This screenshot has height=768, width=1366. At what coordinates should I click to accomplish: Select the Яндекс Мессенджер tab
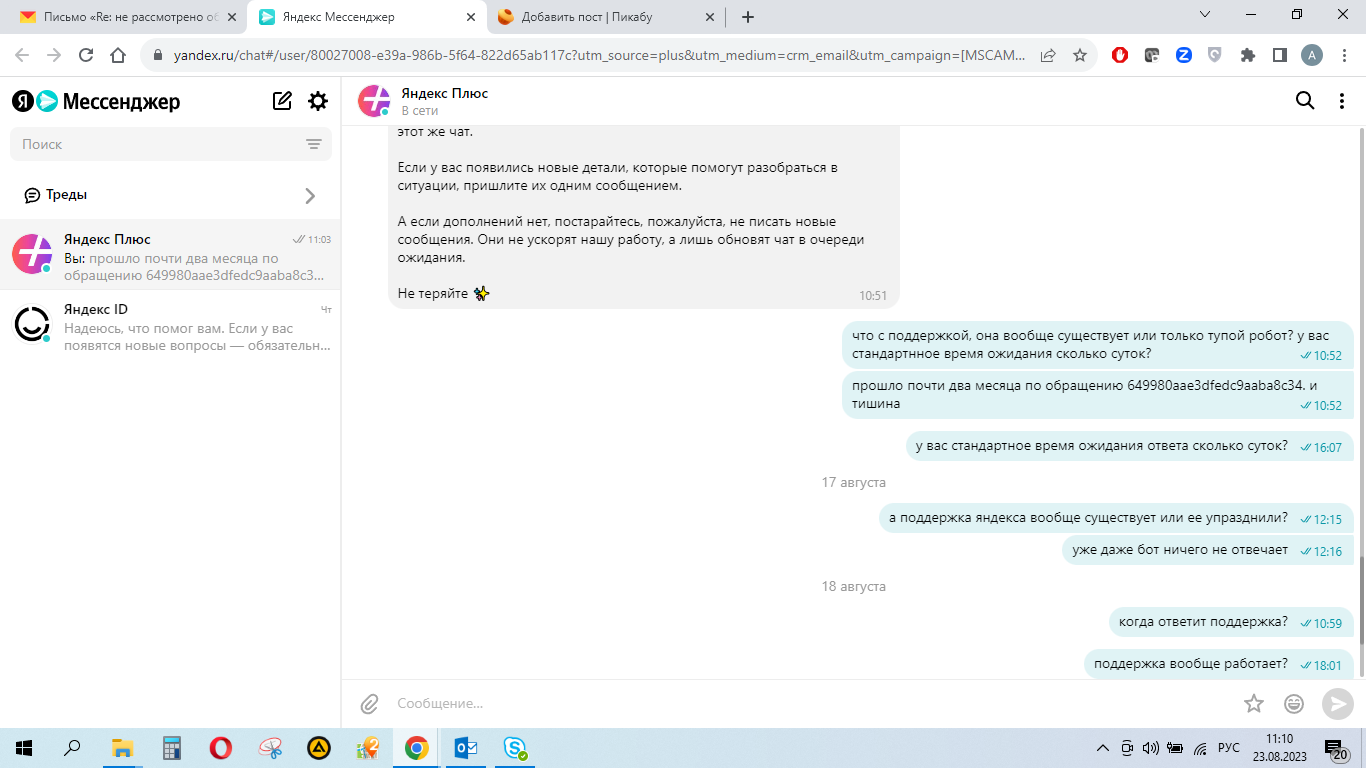pos(365,17)
